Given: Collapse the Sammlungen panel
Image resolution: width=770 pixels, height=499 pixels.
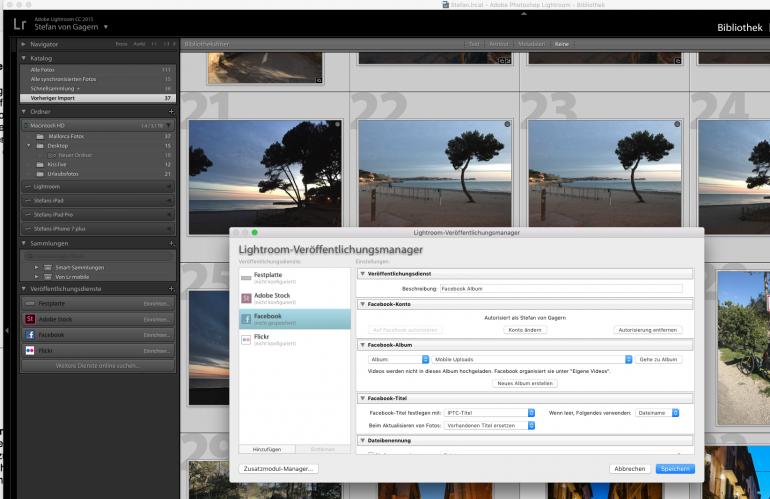Looking at the screenshot, I should 23,243.
